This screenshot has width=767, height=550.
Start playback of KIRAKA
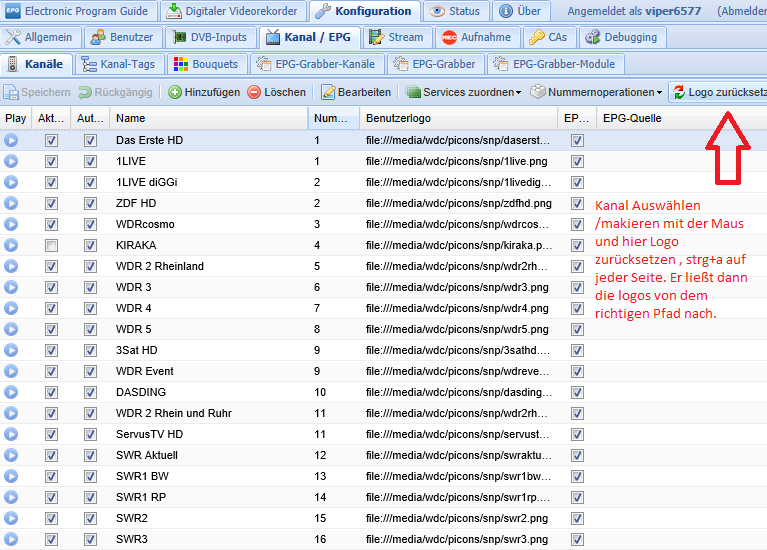click(x=11, y=246)
